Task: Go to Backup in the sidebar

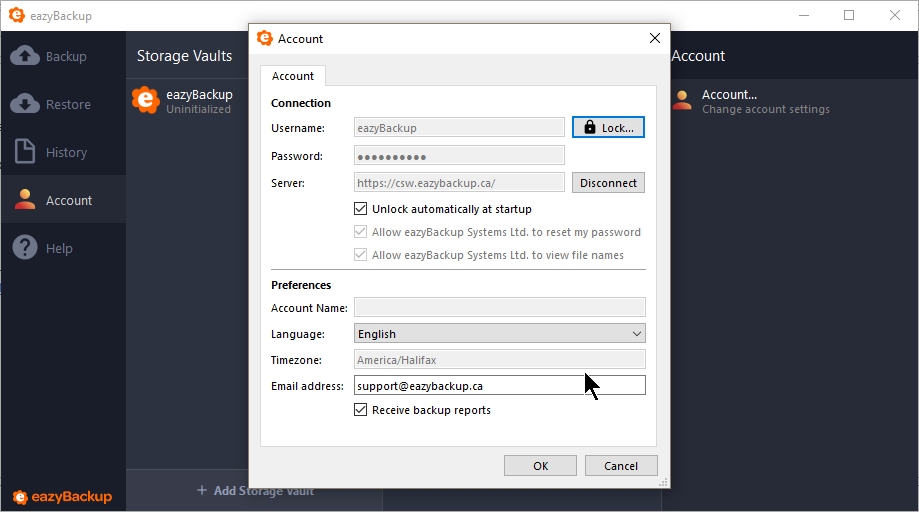Action: [x=63, y=56]
